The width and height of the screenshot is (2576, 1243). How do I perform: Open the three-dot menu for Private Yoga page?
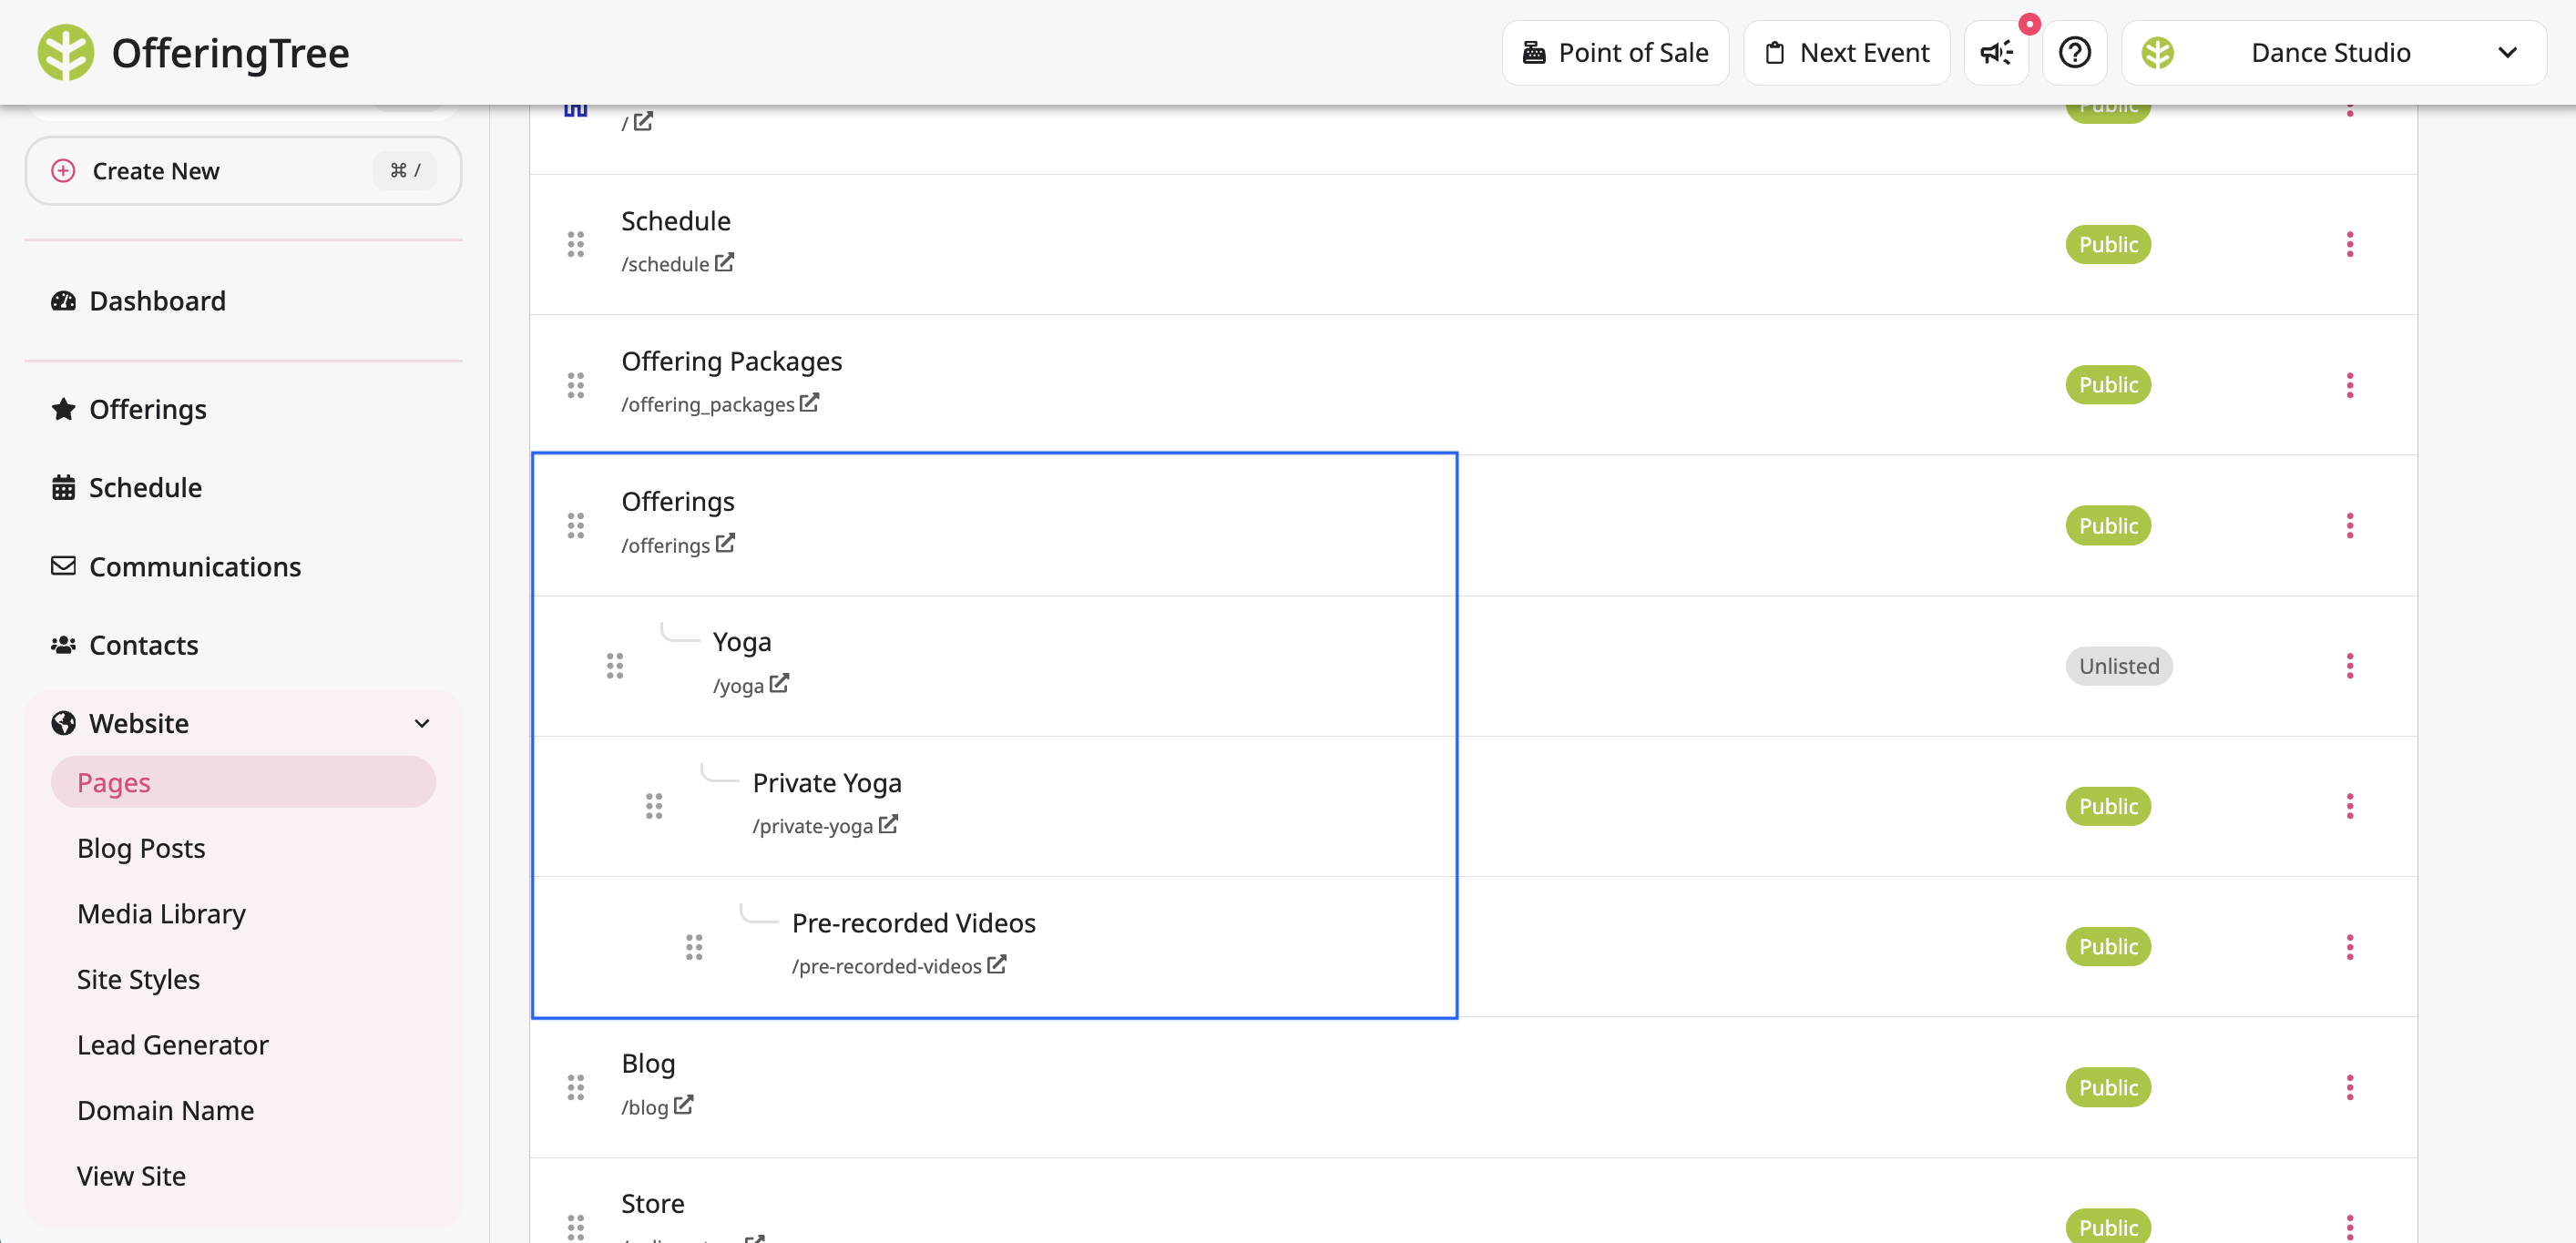click(2350, 806)
